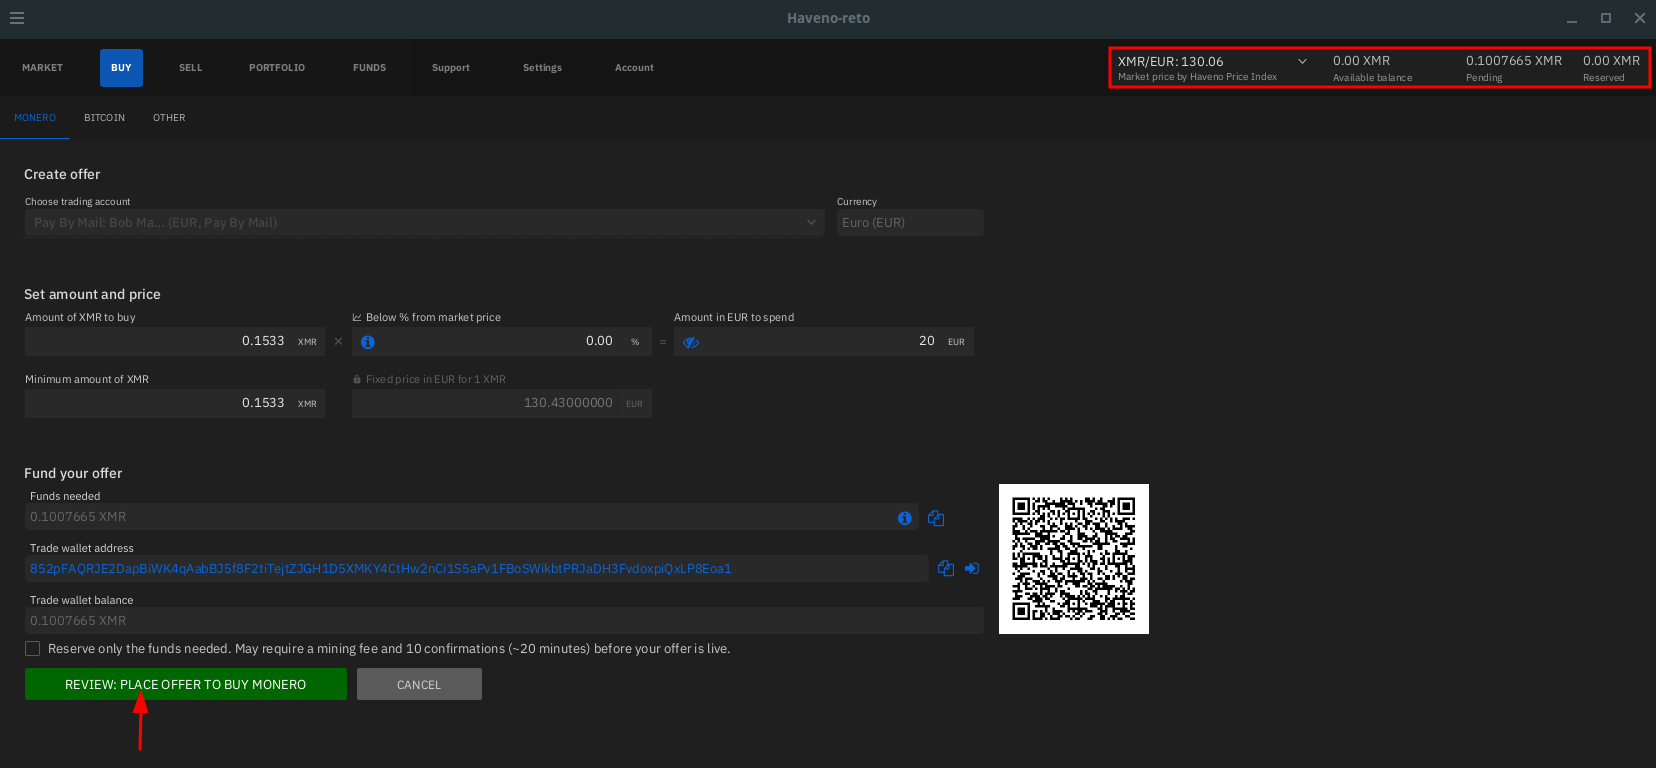Switch to the Bitcoin tab
Image resolution: width=1656 pixels, height=768 pixels.
104,118
